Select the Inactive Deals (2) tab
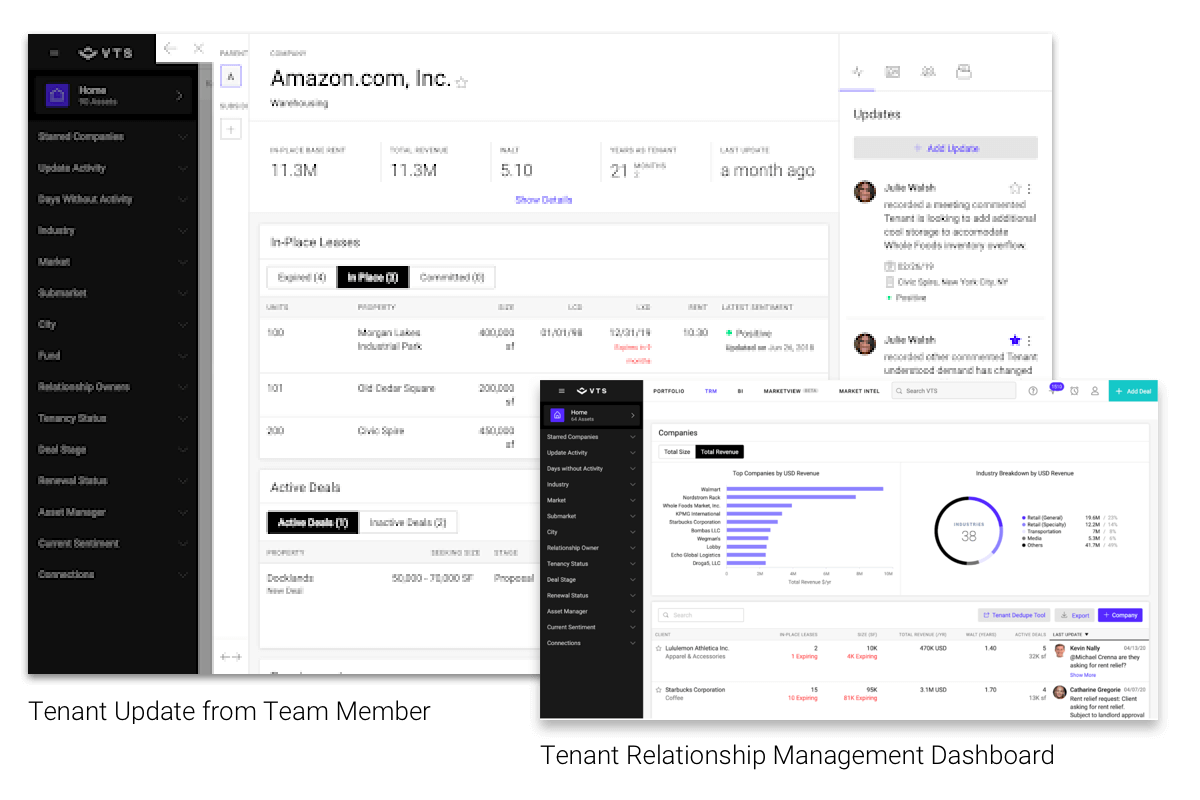Screen dimensions: 1200x800 (x=407, y=522)
